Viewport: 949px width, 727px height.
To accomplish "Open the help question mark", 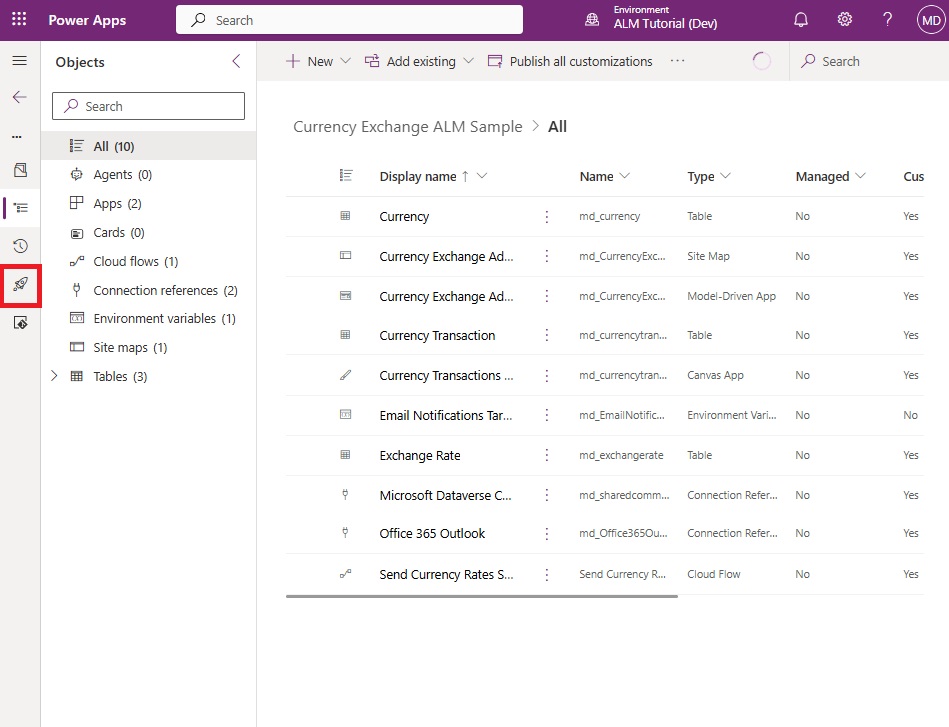I will 887,20.
